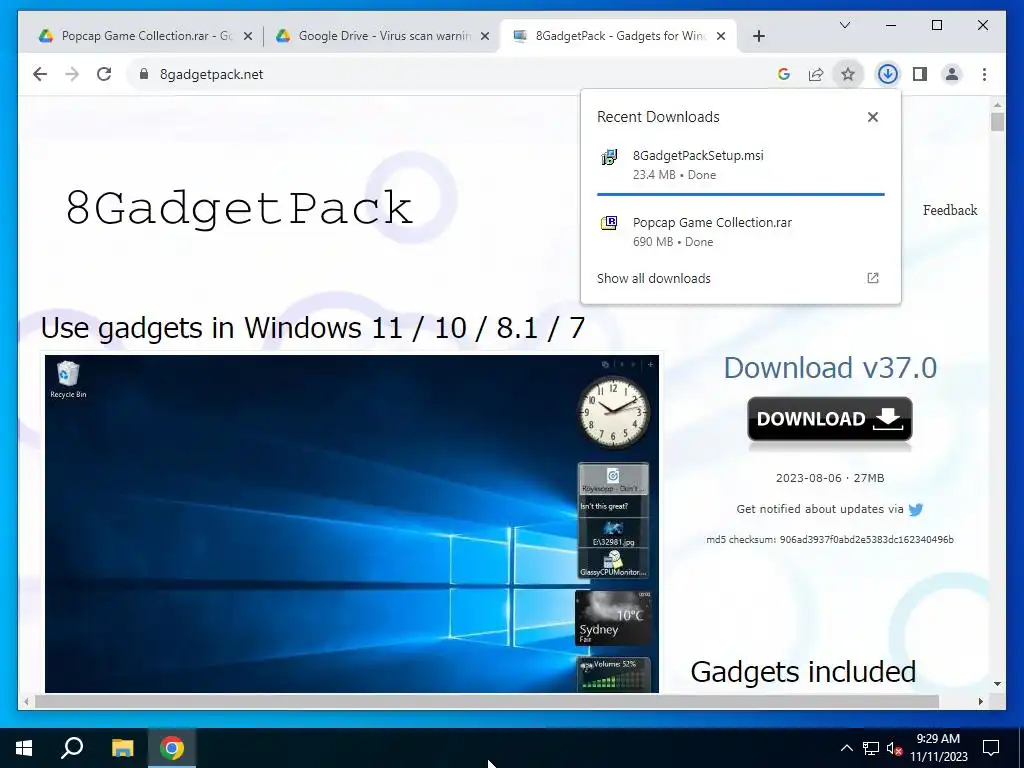This screenshot has height=768, width=1024.
Task: Bookmark this page with the star icon
Action: 848,74
